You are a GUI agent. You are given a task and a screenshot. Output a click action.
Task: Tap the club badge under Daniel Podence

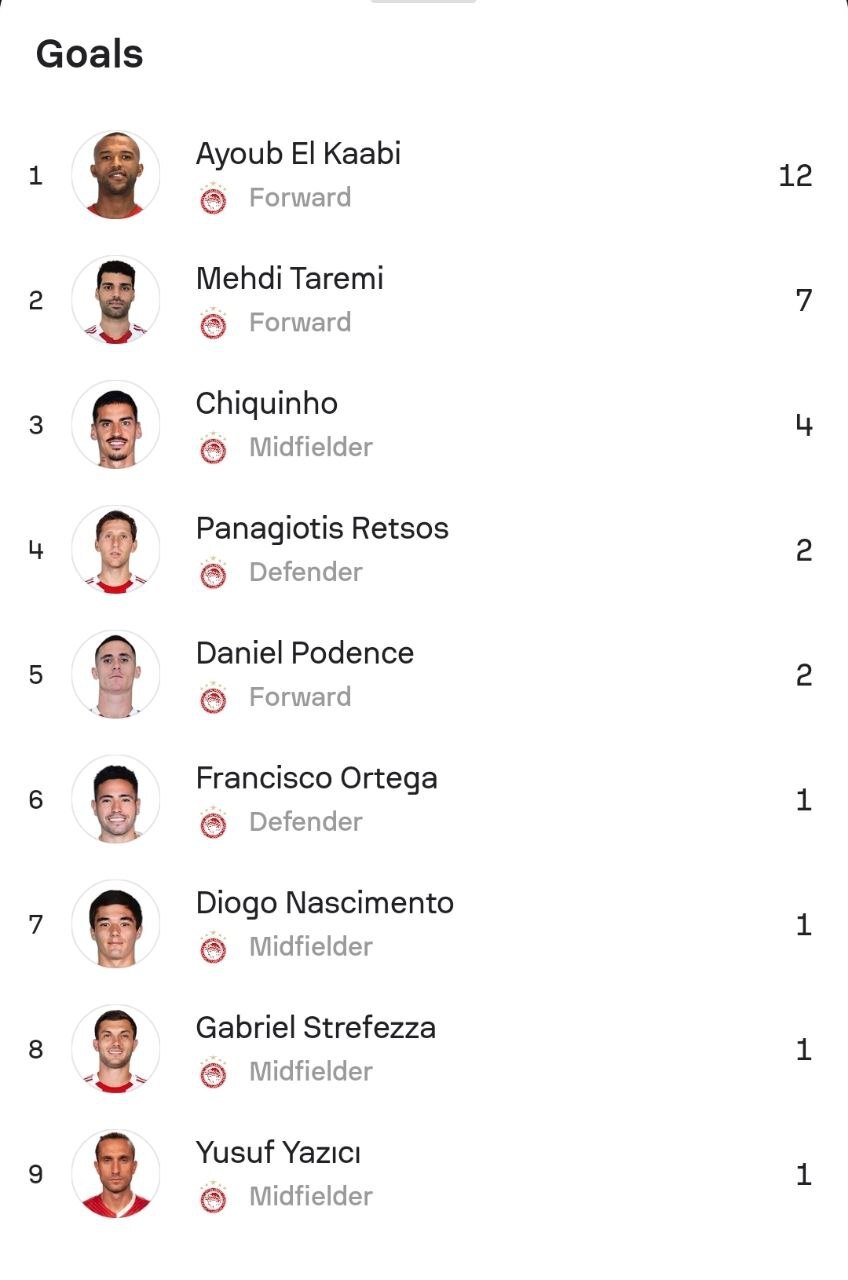coord(213,699)
